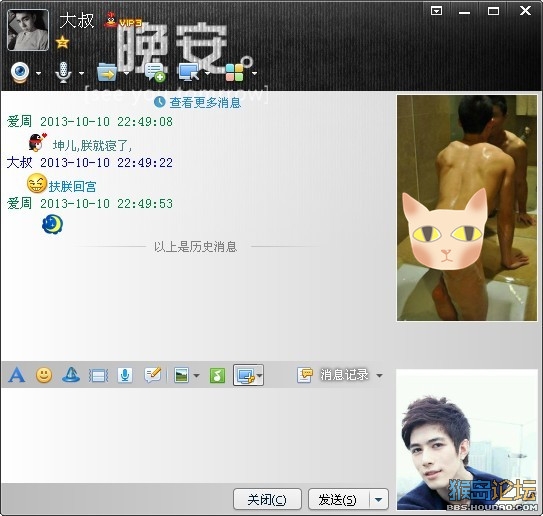Click the timestamp 2013-10-10 22:49:22
This screenshot has height=516, width=543.
(x=106, y=163)
